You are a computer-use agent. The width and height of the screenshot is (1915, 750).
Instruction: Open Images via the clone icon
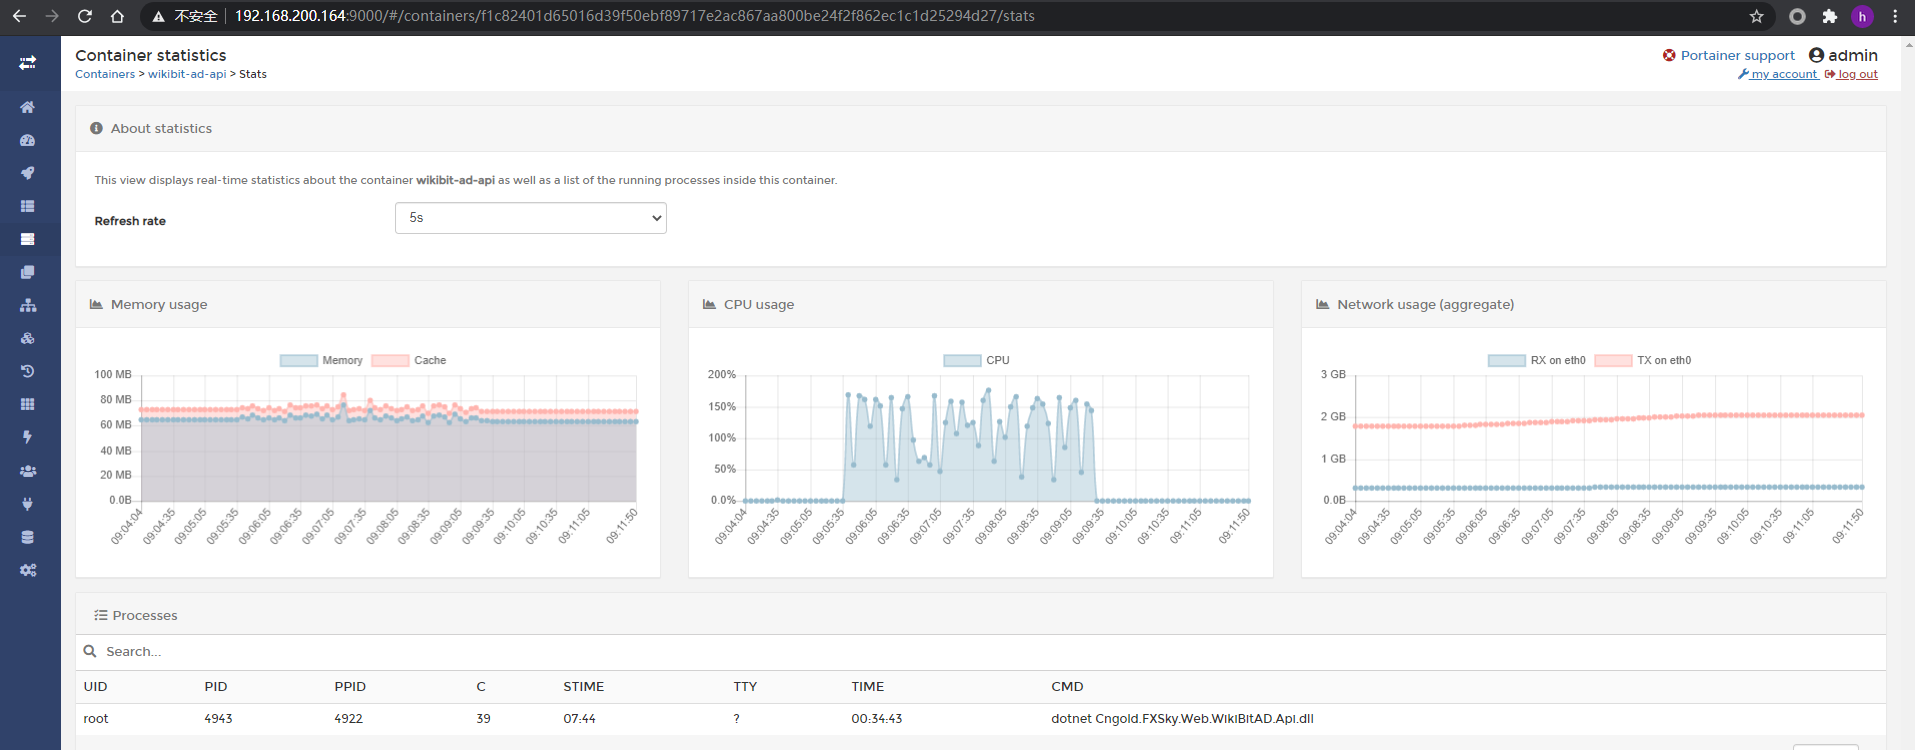(x=28, y=272)
